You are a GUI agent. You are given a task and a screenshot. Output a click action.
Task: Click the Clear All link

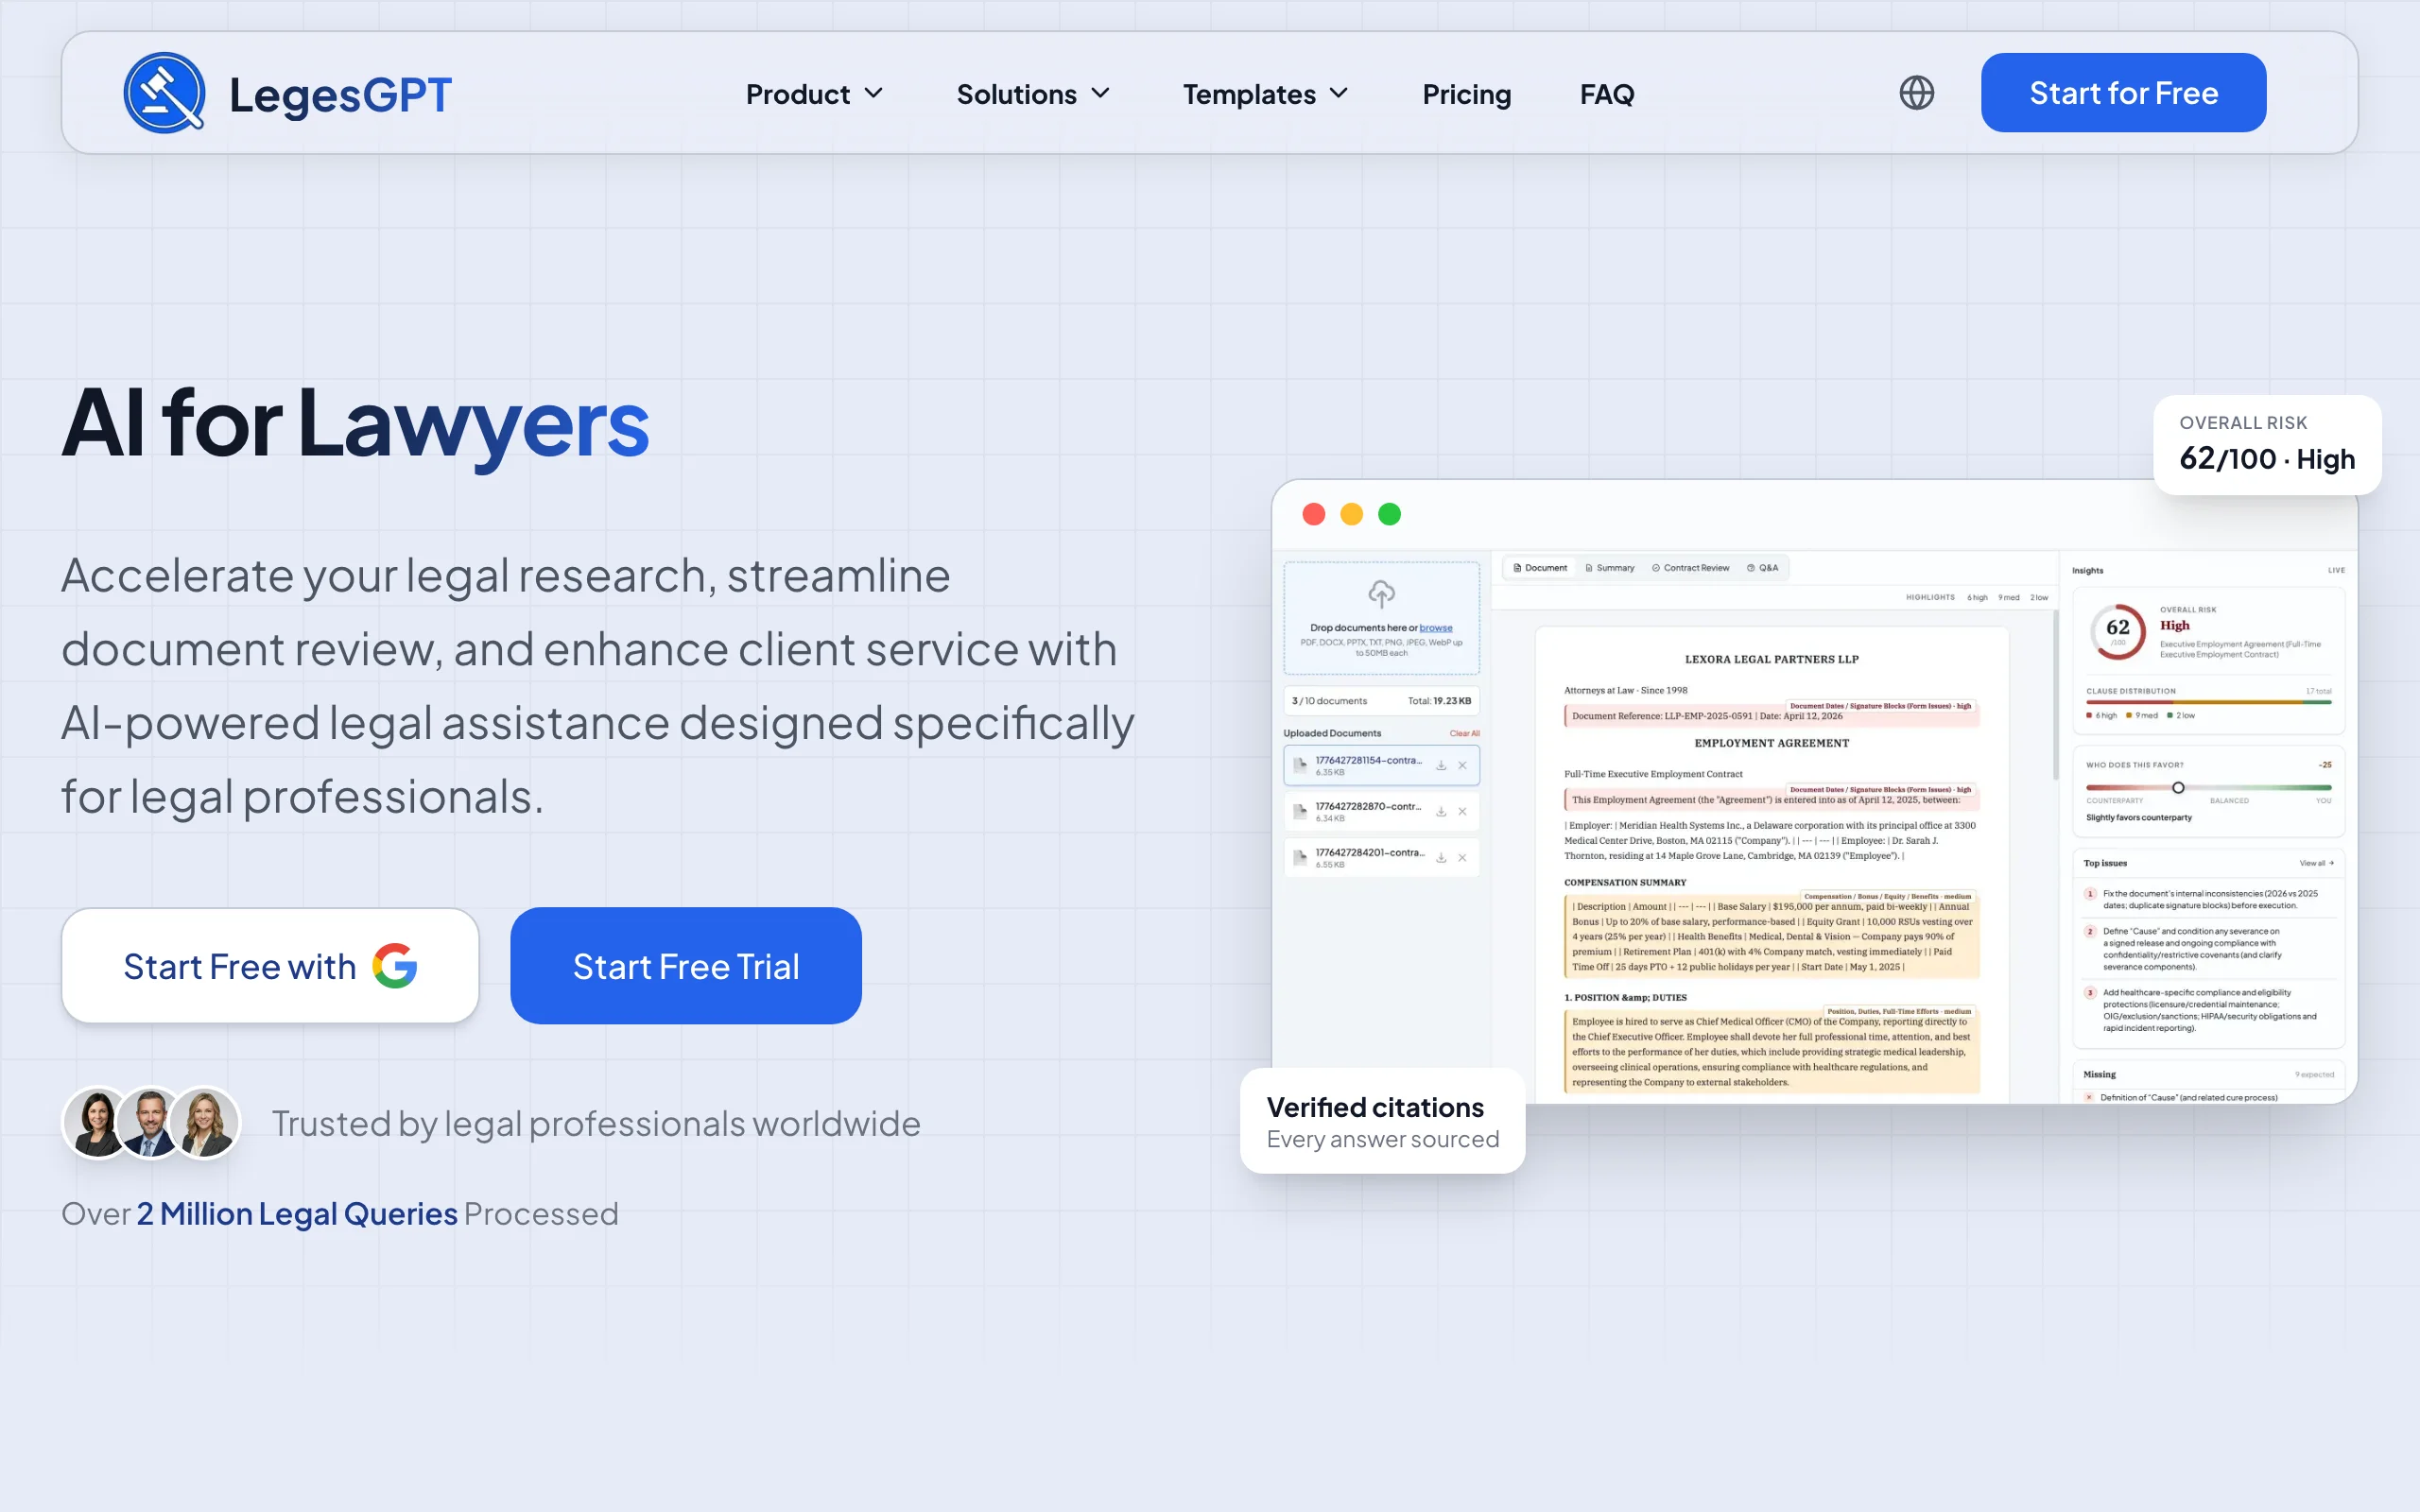point(1464,733)
